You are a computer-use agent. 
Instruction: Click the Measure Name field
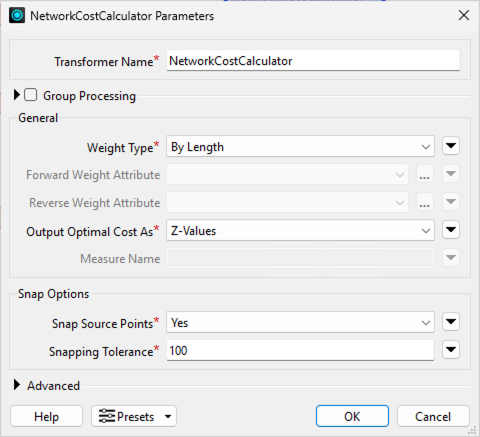pos(300,258)
